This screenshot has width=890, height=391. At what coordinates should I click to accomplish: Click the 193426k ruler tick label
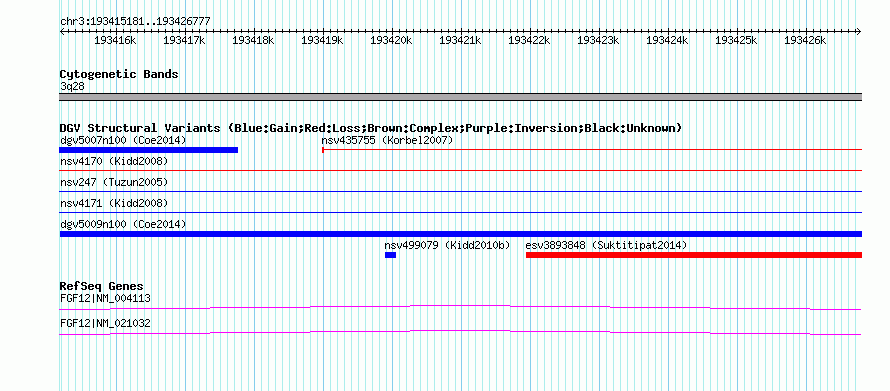[x=805, y=40]
